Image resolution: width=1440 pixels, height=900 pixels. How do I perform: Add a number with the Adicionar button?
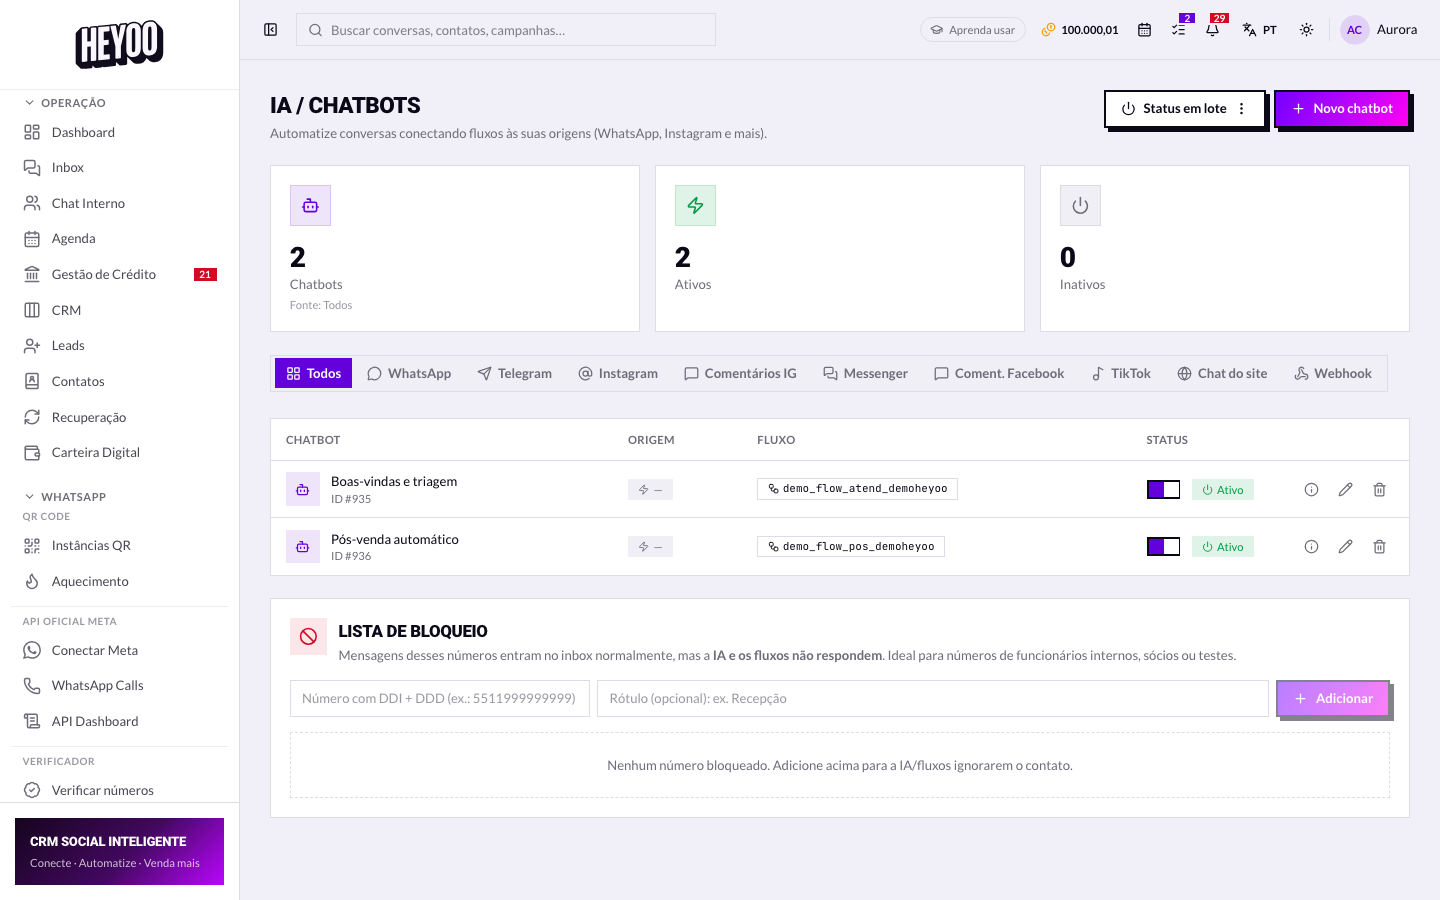[x=1333, y=699]
